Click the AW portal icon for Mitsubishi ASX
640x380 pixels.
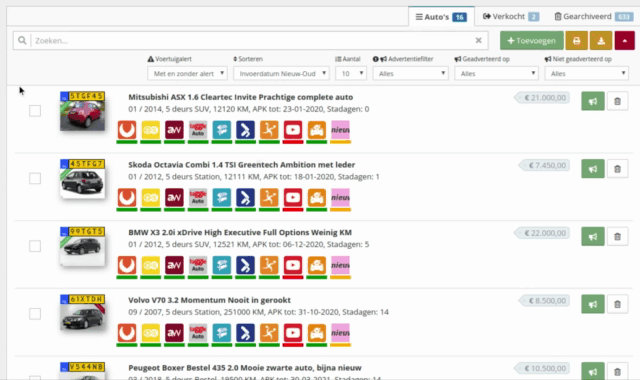[x=174, y=130]
